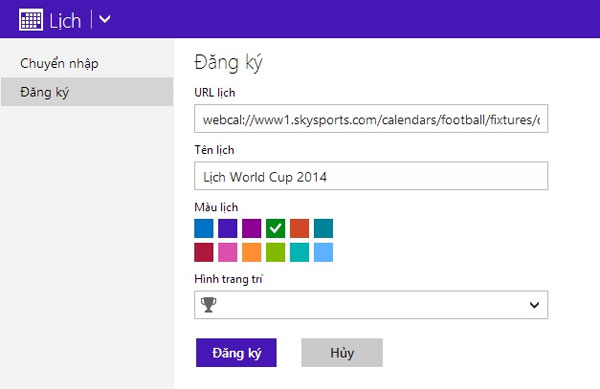Pick the lime green color swatch
Screen dimensions: 600x389
[276, 252]
